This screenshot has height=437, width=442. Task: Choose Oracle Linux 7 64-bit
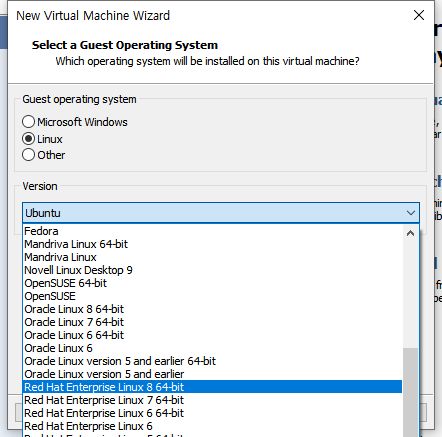coord(212,322)
